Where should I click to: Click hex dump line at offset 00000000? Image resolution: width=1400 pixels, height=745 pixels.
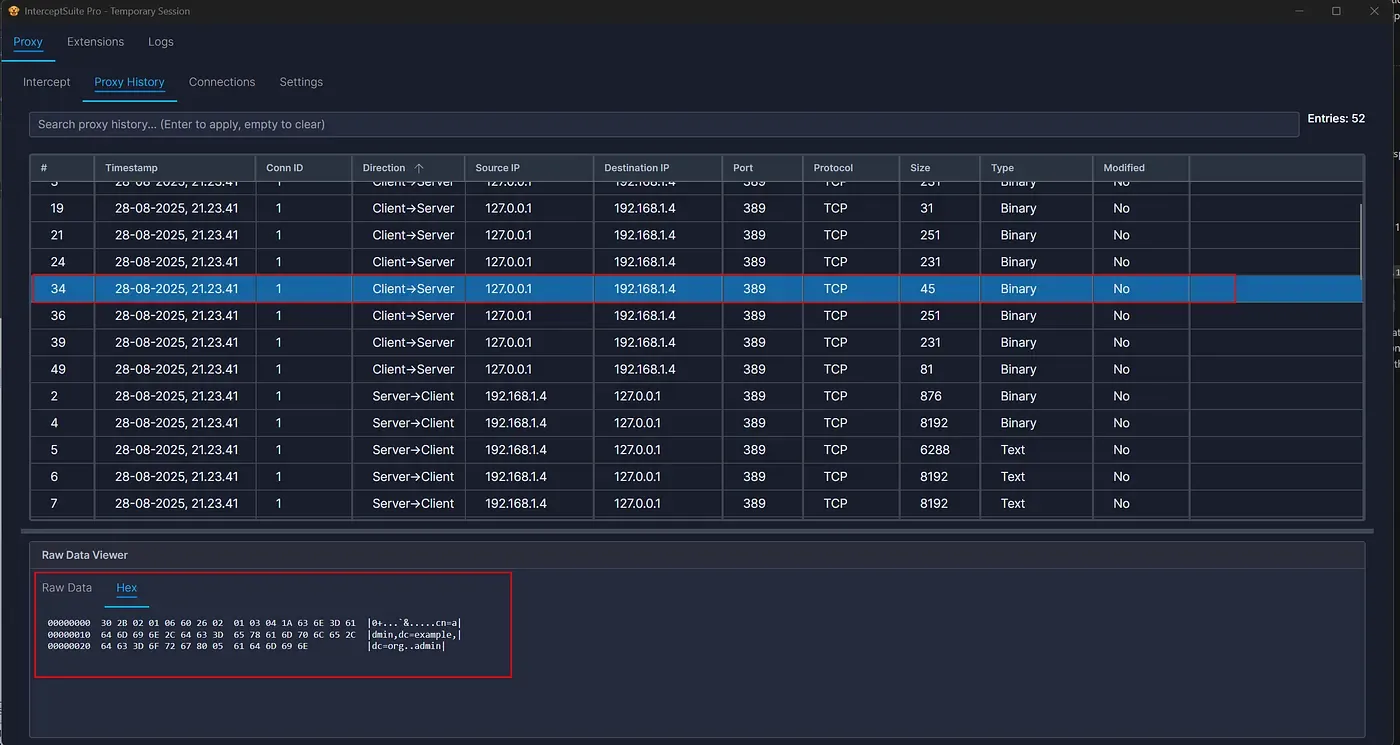254,623
